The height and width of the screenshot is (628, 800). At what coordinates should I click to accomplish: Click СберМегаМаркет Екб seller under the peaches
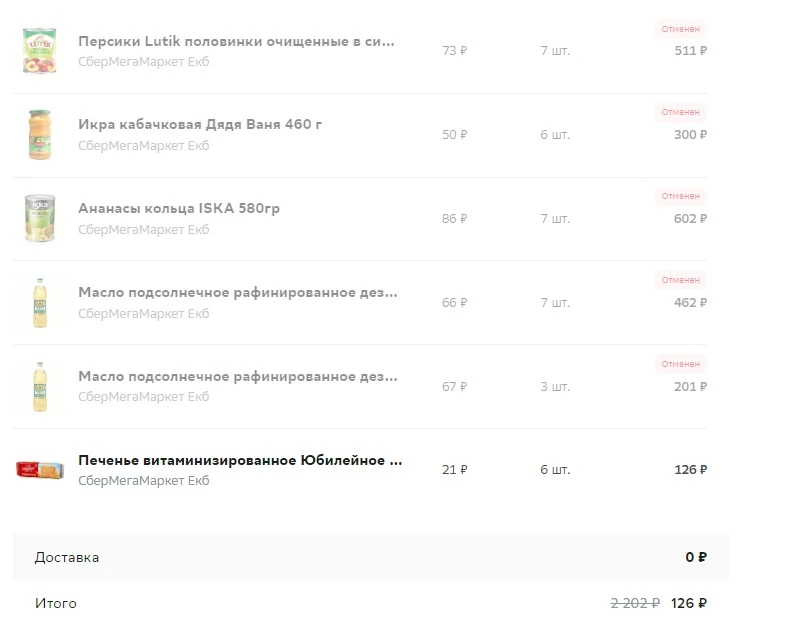(x=143, y=62)
